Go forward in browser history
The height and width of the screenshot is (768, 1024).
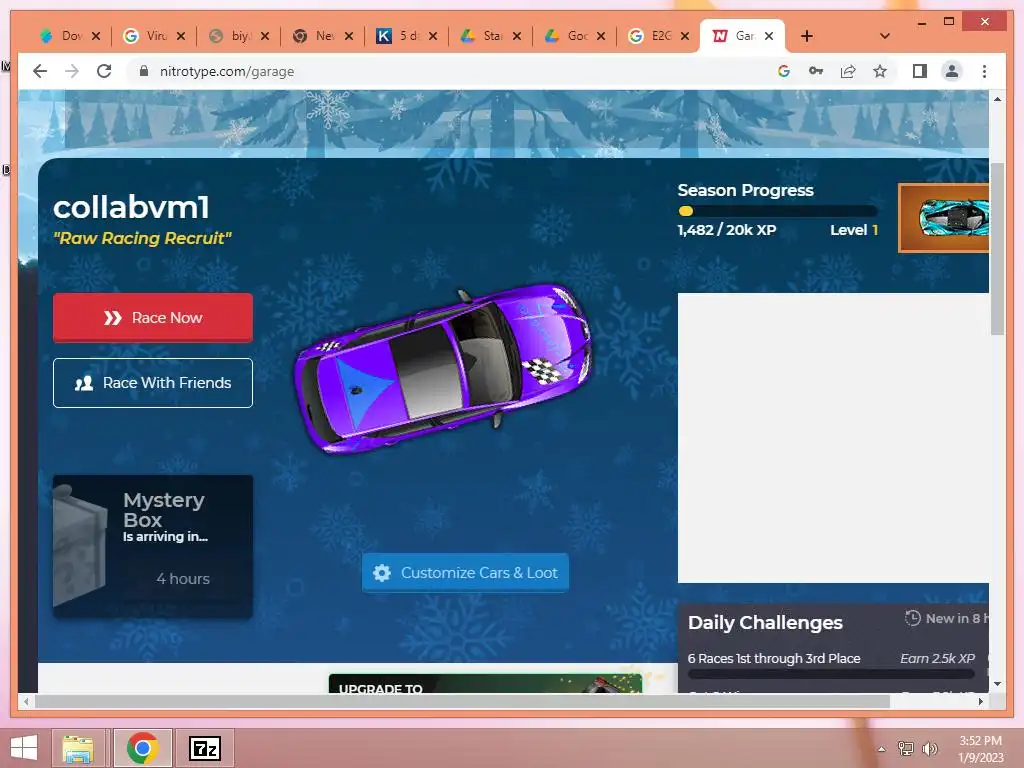click(x=72, y=71)
